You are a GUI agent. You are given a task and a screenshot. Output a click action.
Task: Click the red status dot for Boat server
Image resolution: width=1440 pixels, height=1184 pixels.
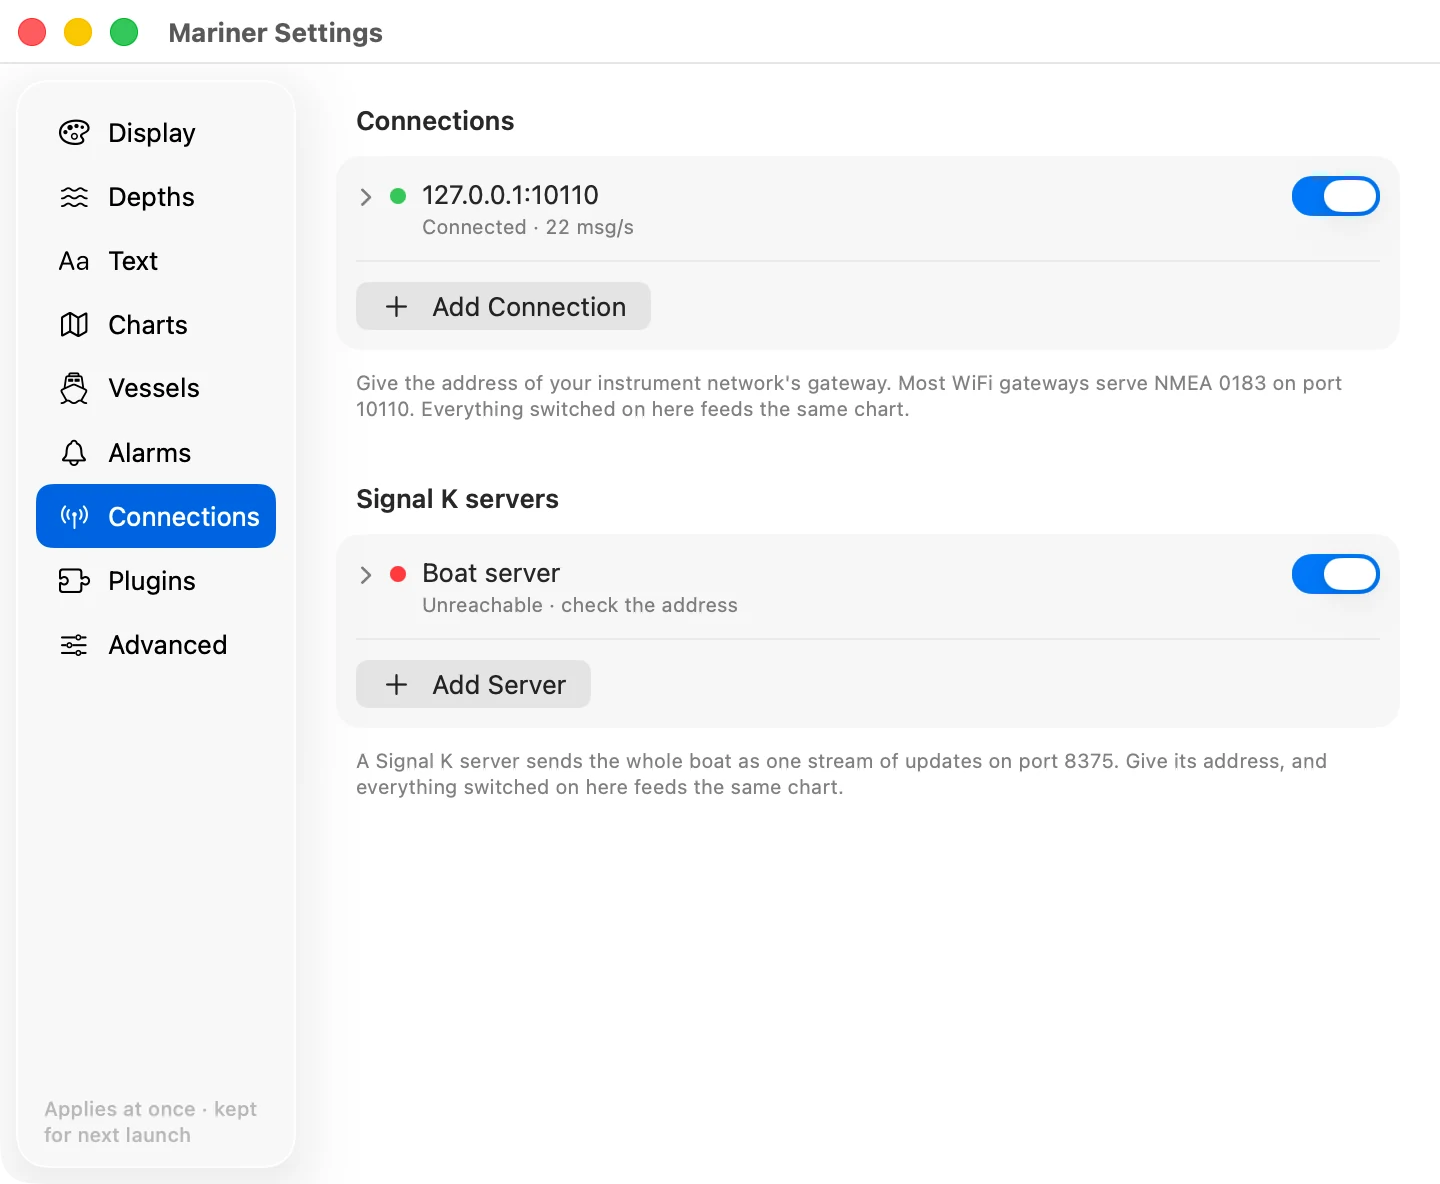point(398,574)
